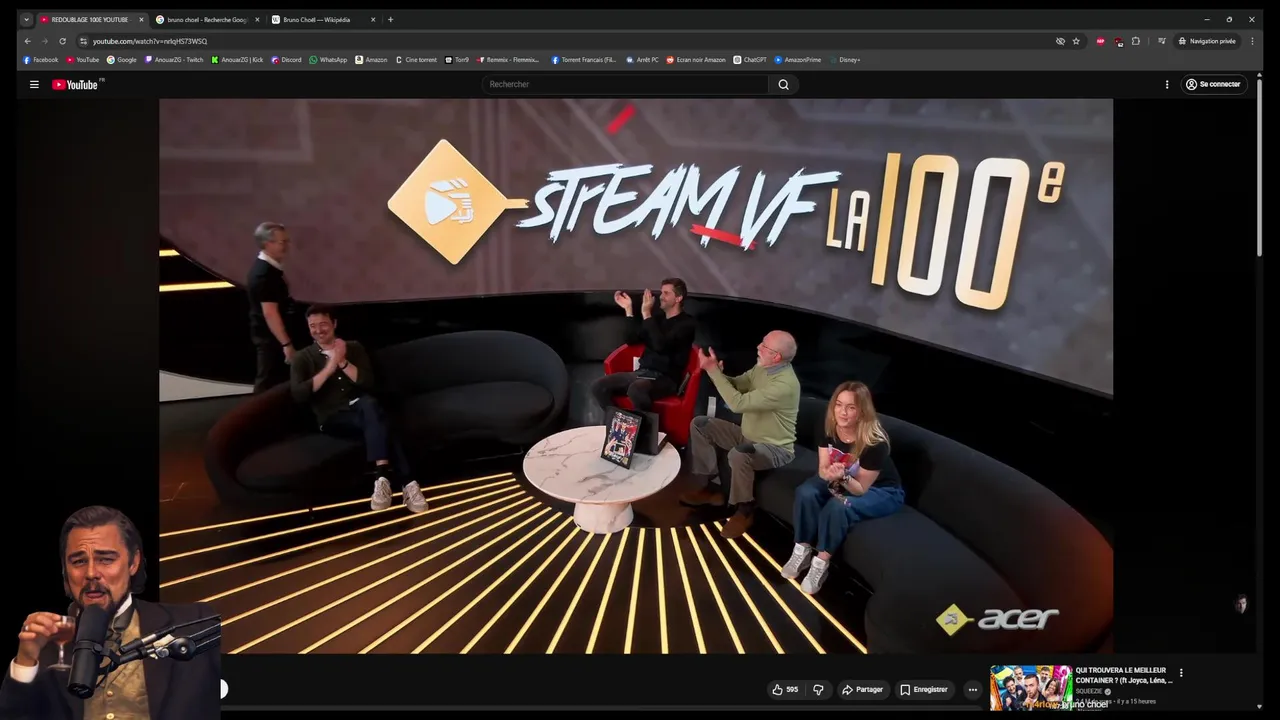1280x720 pixels.
Task: Open the Amazon bookmark
Action: 371,60
